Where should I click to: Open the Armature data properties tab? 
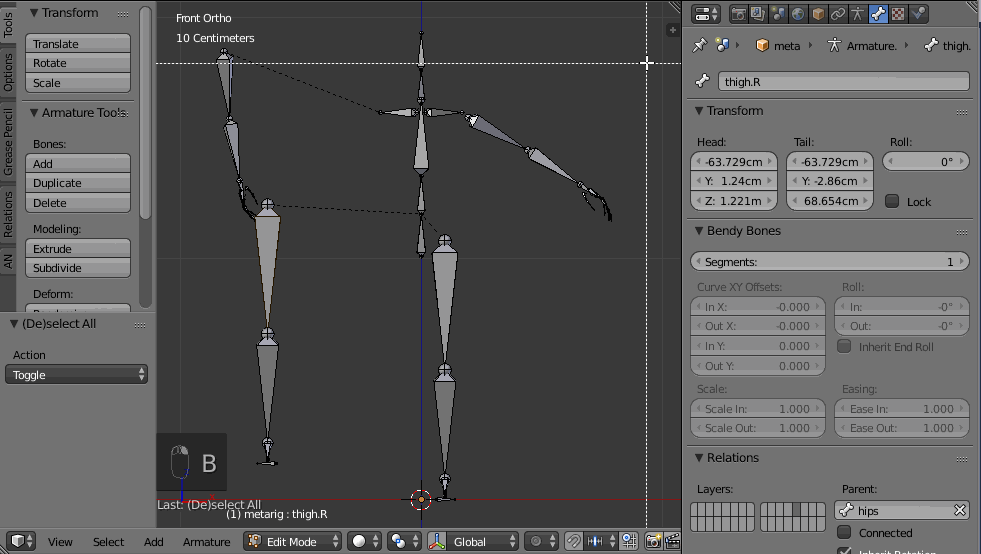point(858,14)
